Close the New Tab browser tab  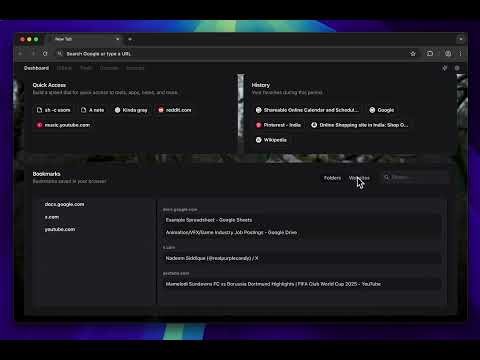(x=117, y=39)
